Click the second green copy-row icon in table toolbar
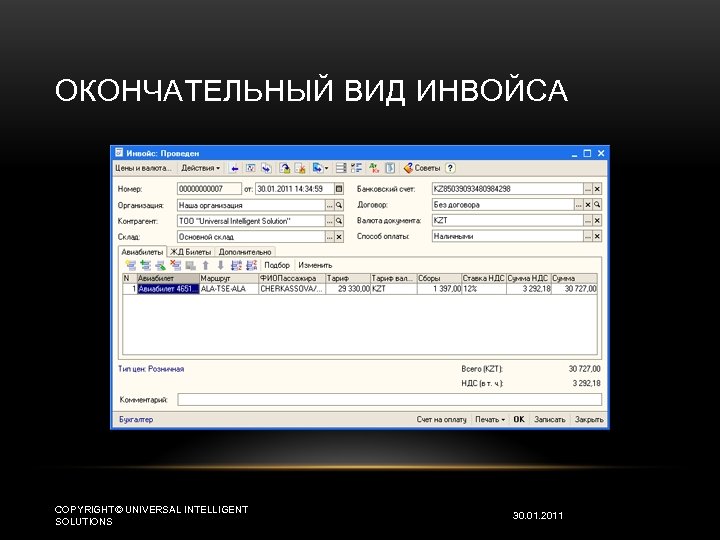Image resolution: width=720 pixels, height=540 pixels. point(146,265)
